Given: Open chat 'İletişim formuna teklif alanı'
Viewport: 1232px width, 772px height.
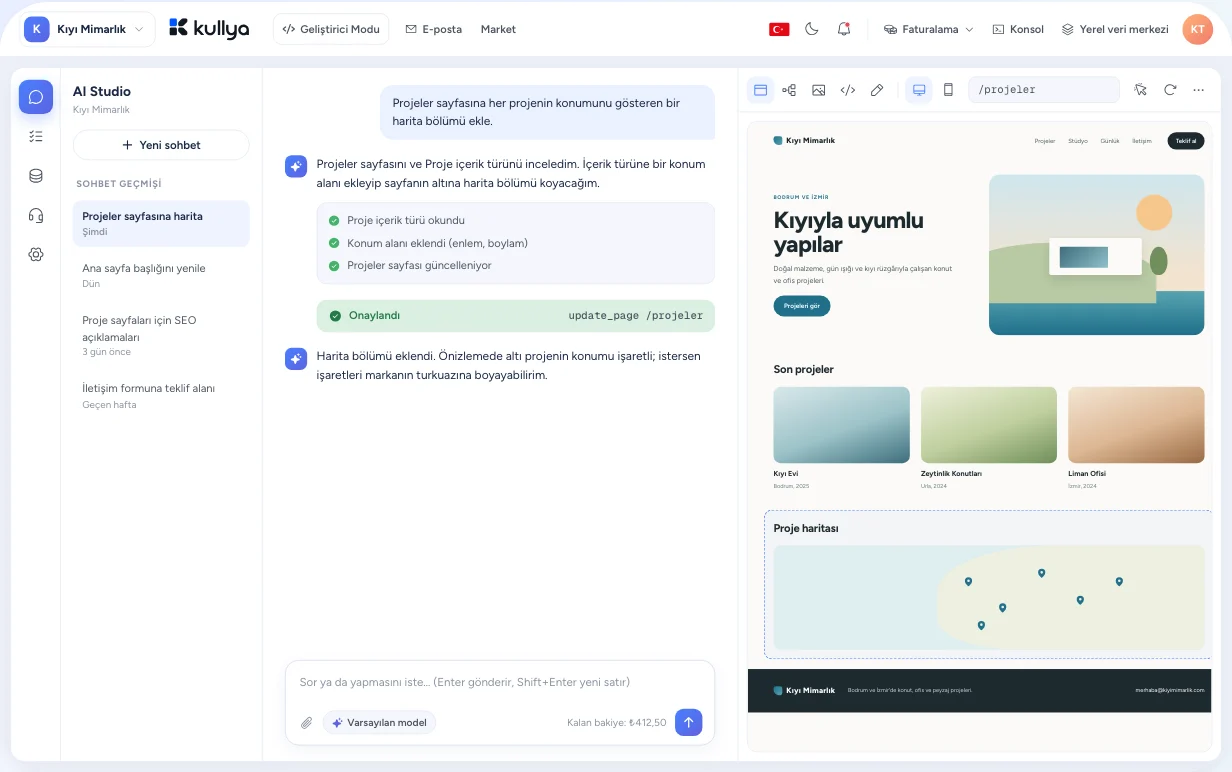Looking at the screenshot, I should pyautogui.click(x=161, y=395).
